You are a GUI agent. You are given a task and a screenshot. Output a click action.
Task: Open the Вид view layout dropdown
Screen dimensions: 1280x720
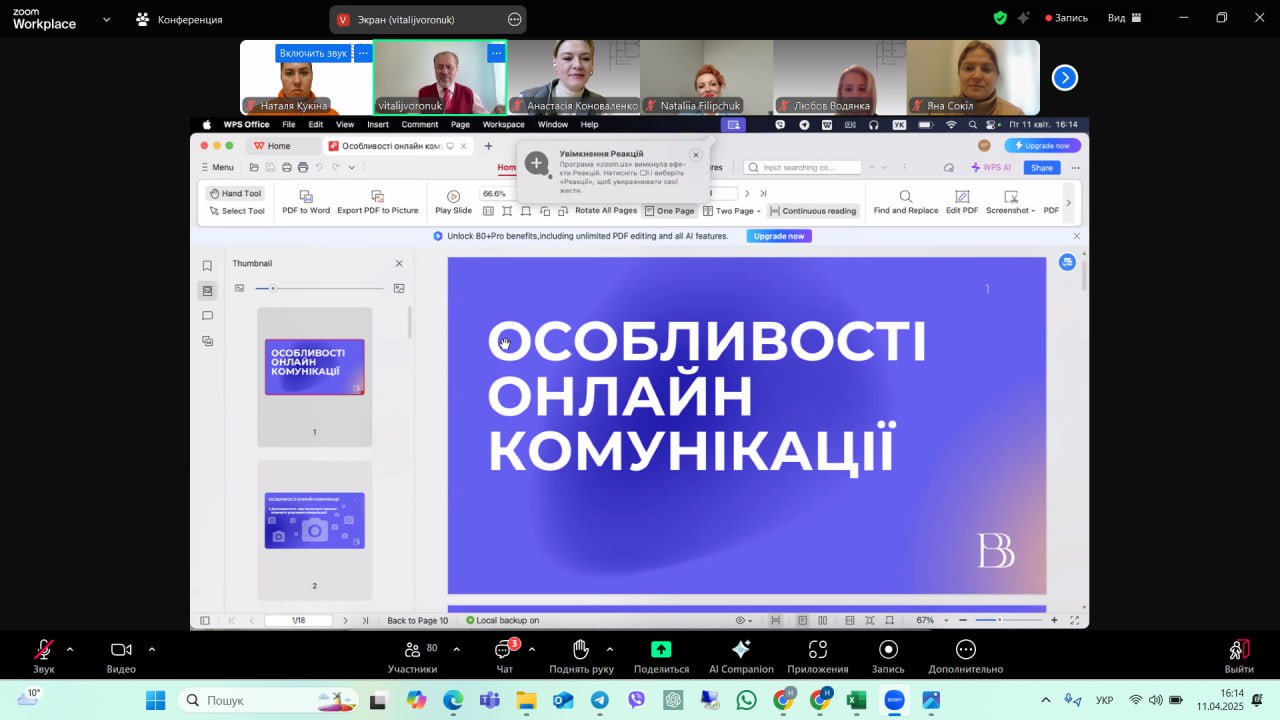coord(1123,18)
